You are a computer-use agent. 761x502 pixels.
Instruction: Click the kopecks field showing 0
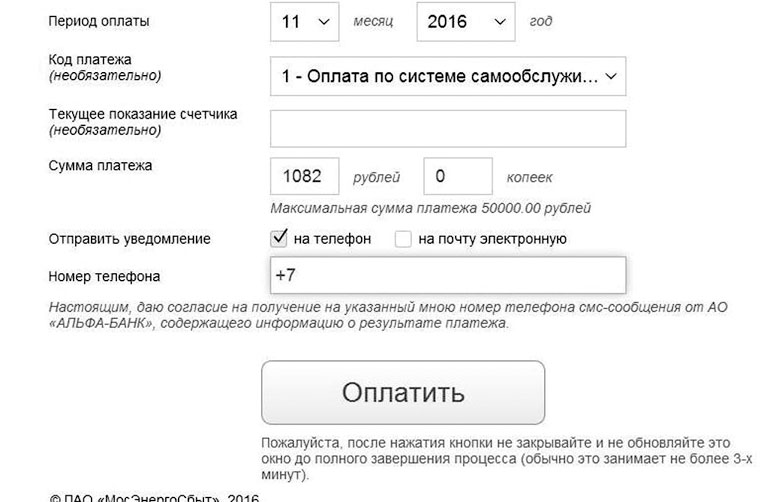click(458, 176)
